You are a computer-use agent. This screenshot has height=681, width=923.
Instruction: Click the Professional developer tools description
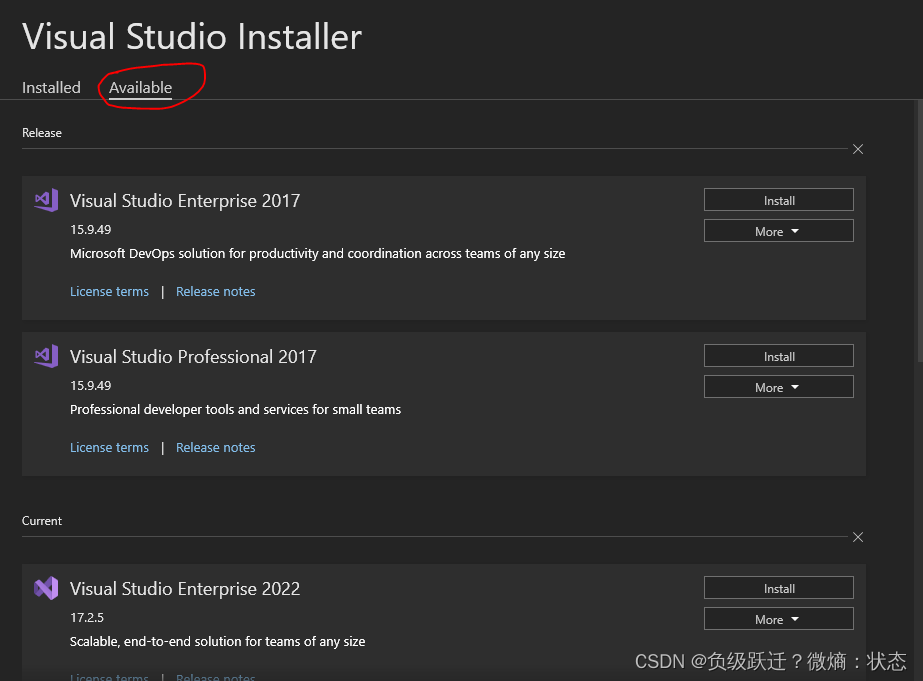click(x=235, y=410)
